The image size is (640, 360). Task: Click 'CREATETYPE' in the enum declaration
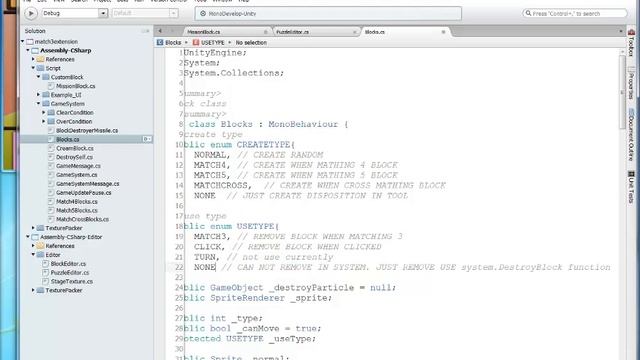click(263, 144)
